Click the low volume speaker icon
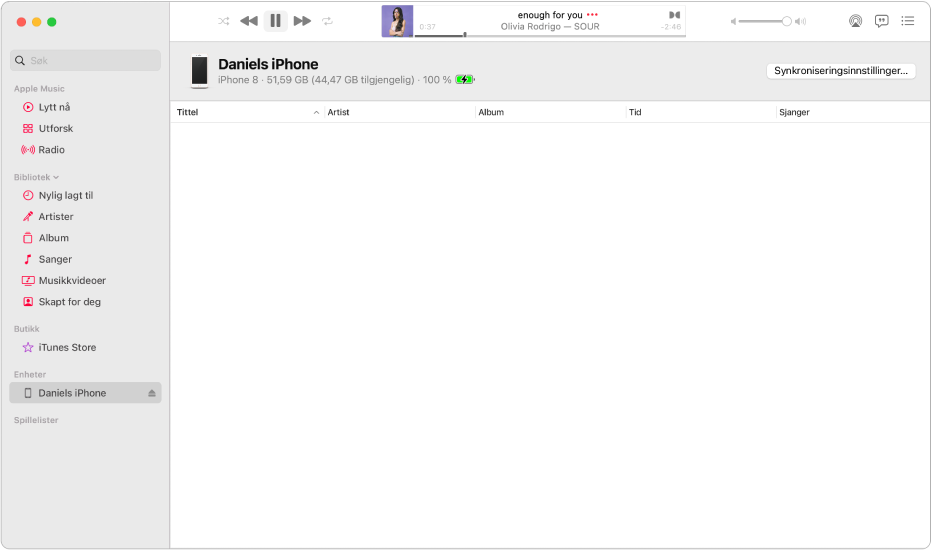The image size is (931, 551). tap(733, 21)
